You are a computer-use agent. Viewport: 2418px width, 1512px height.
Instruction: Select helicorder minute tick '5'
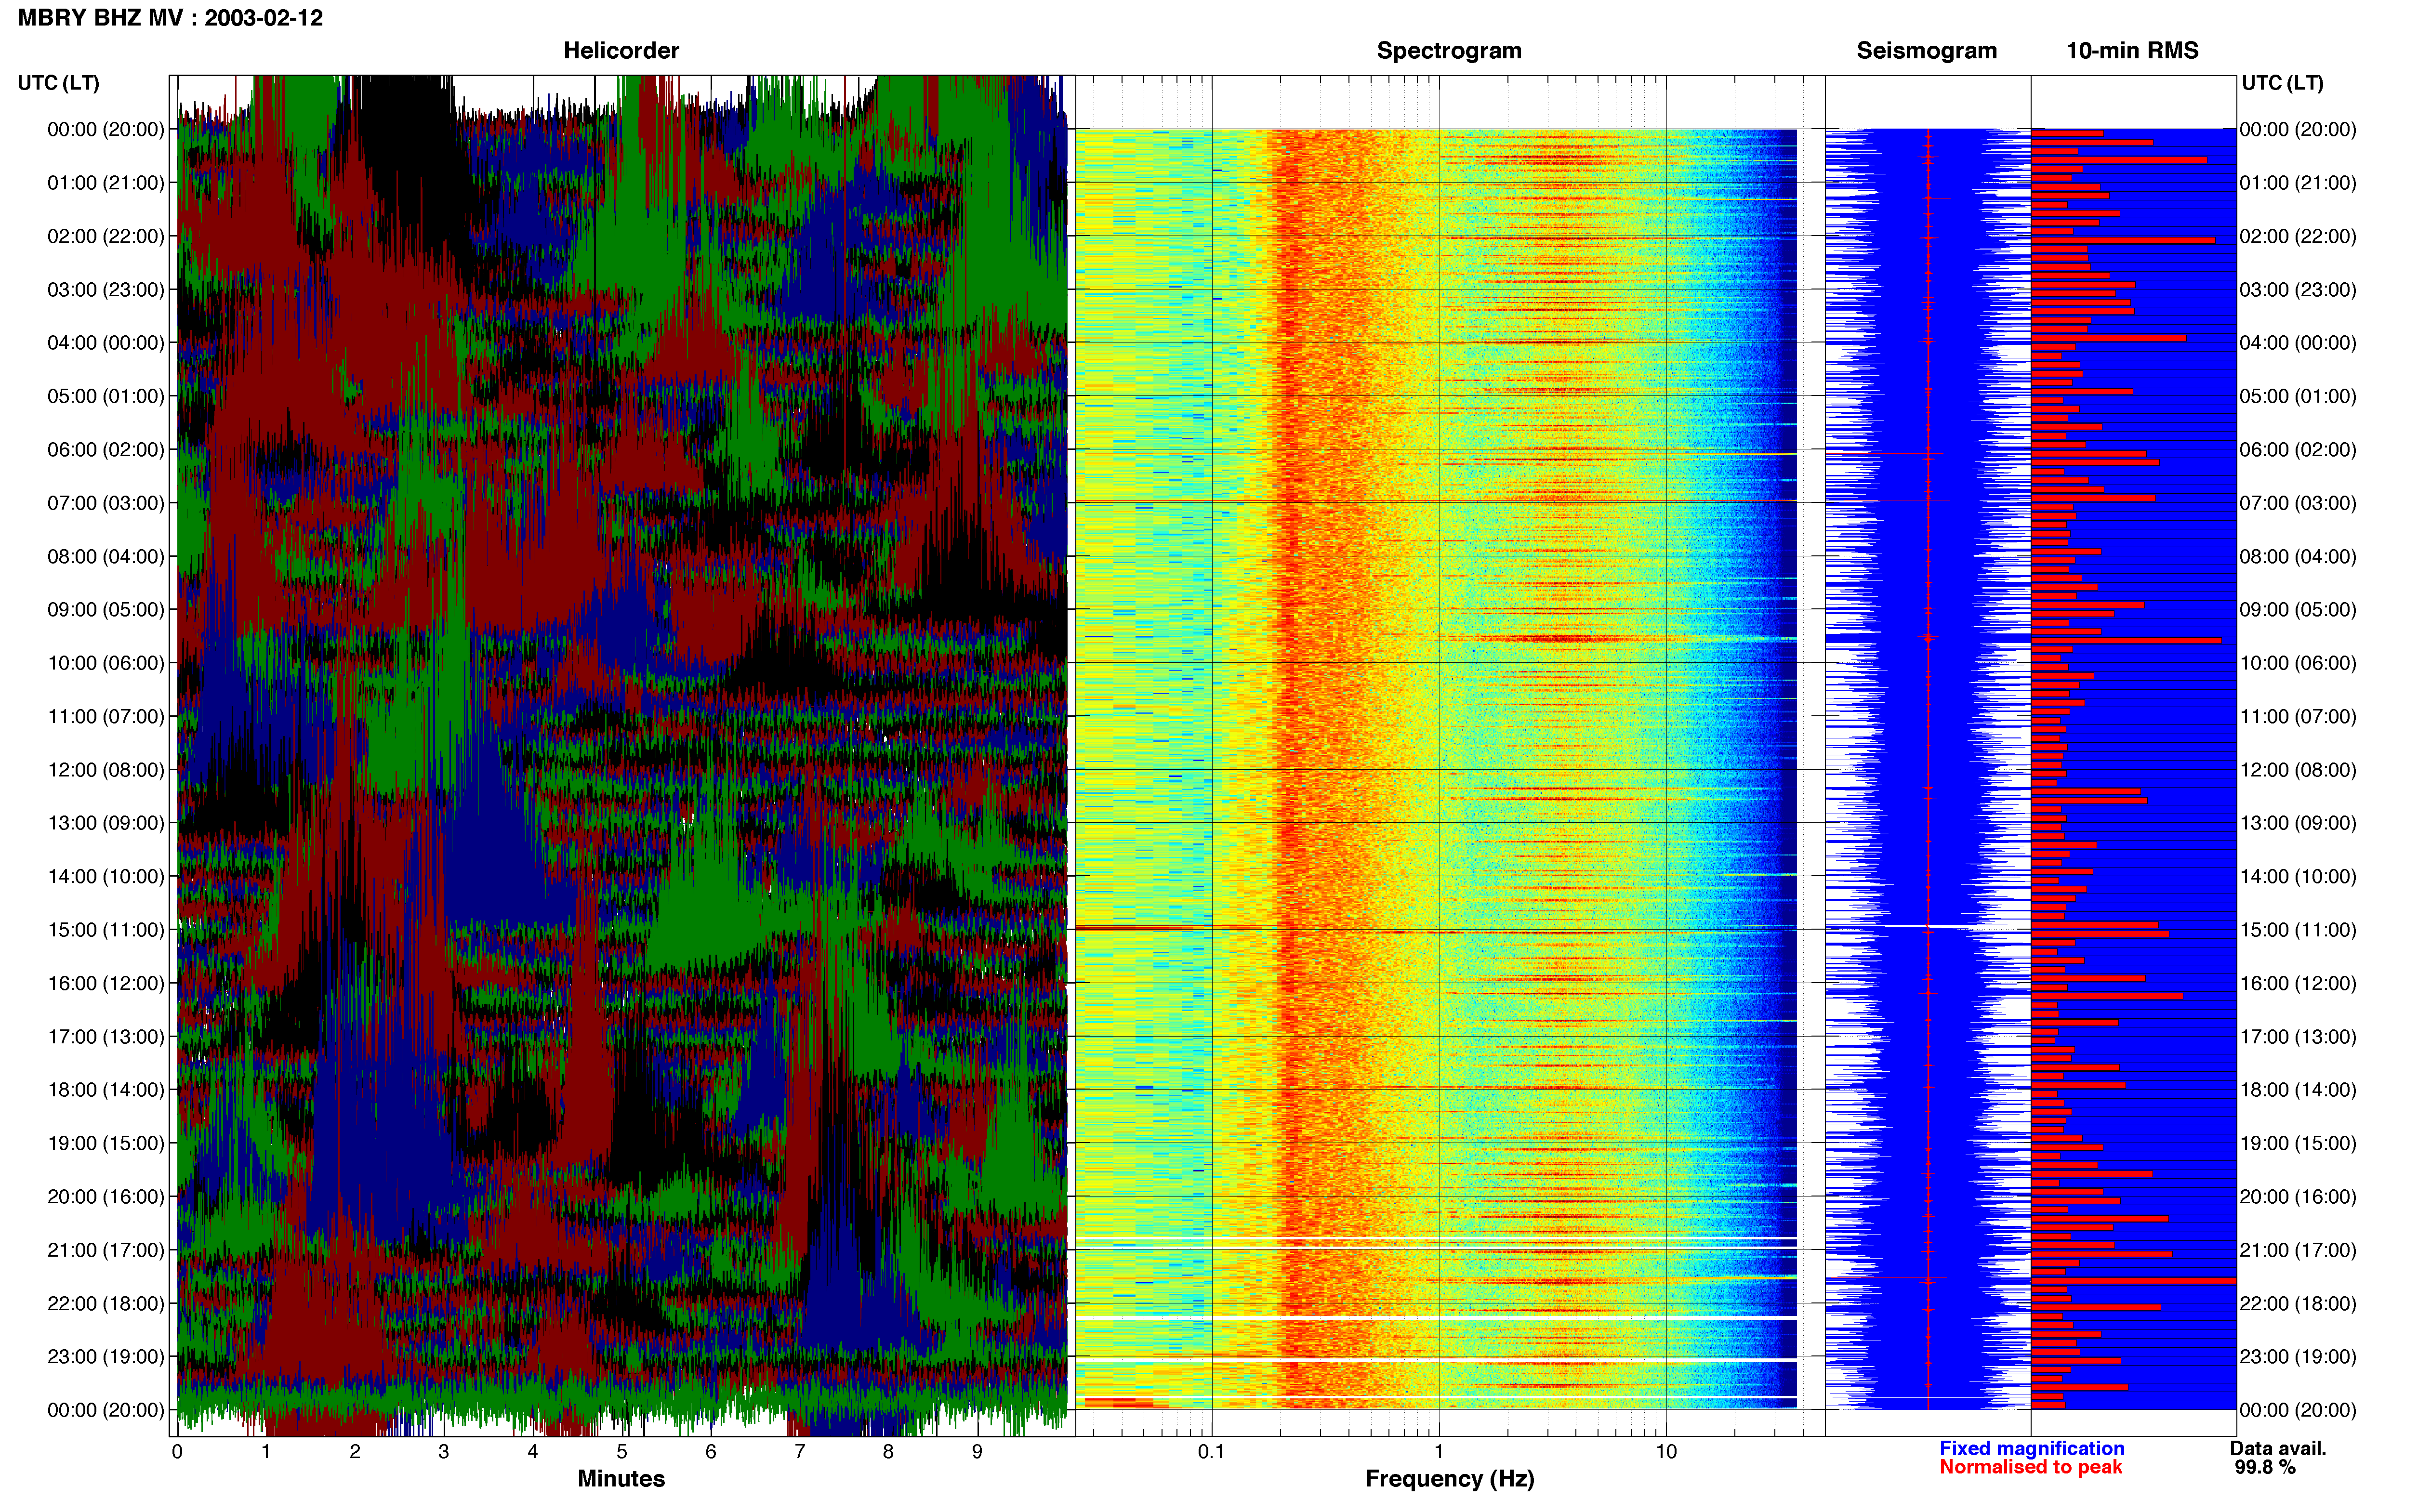pyautogui.click(x=622, y=1452)
